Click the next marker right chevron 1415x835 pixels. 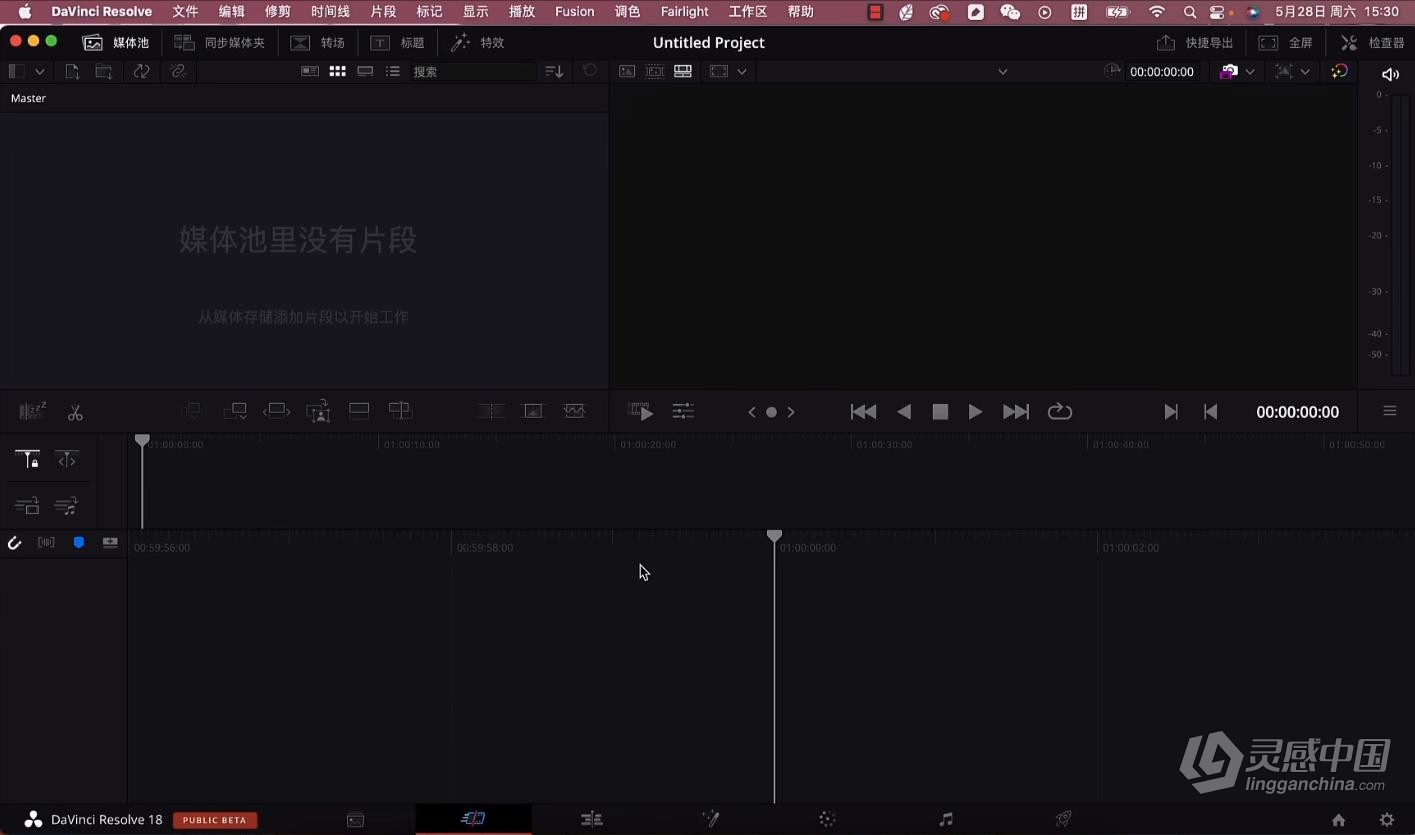(x=791, y=412)
